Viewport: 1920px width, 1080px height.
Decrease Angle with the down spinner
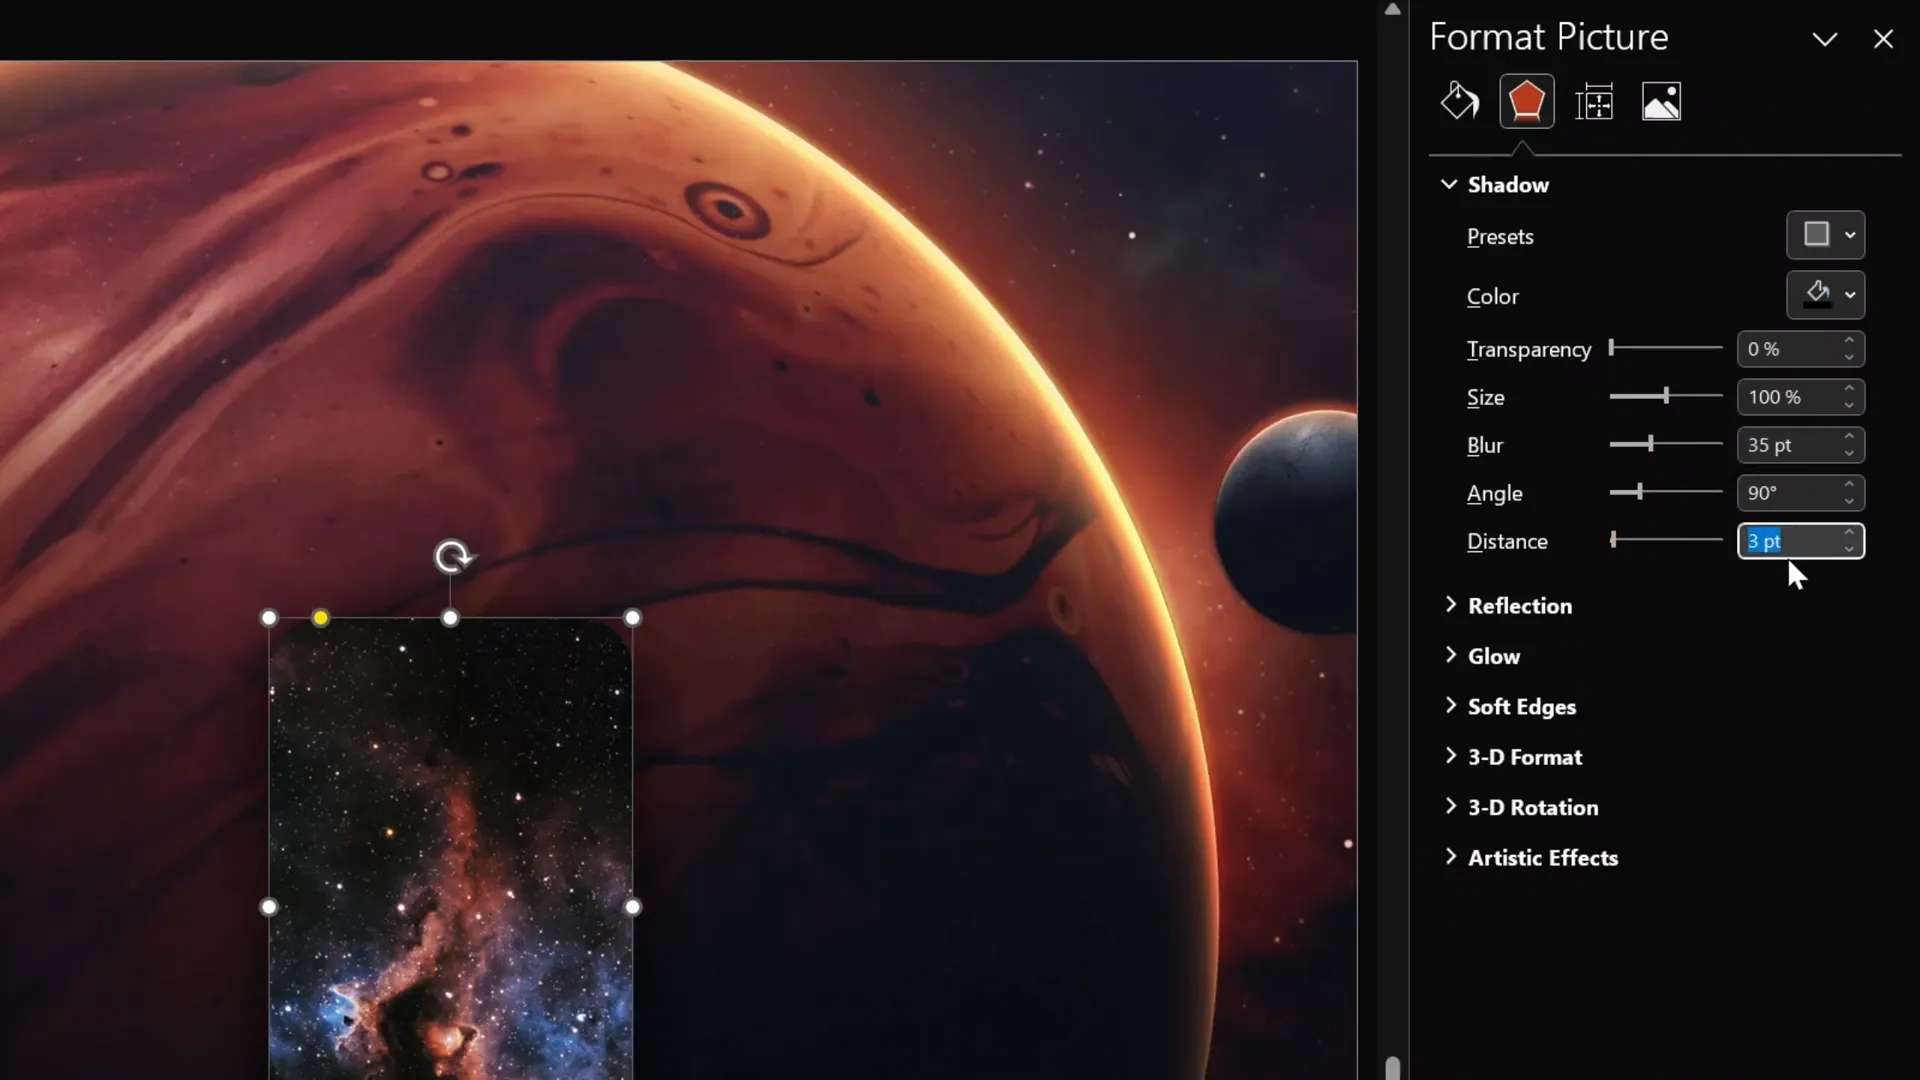[1849, 501]
